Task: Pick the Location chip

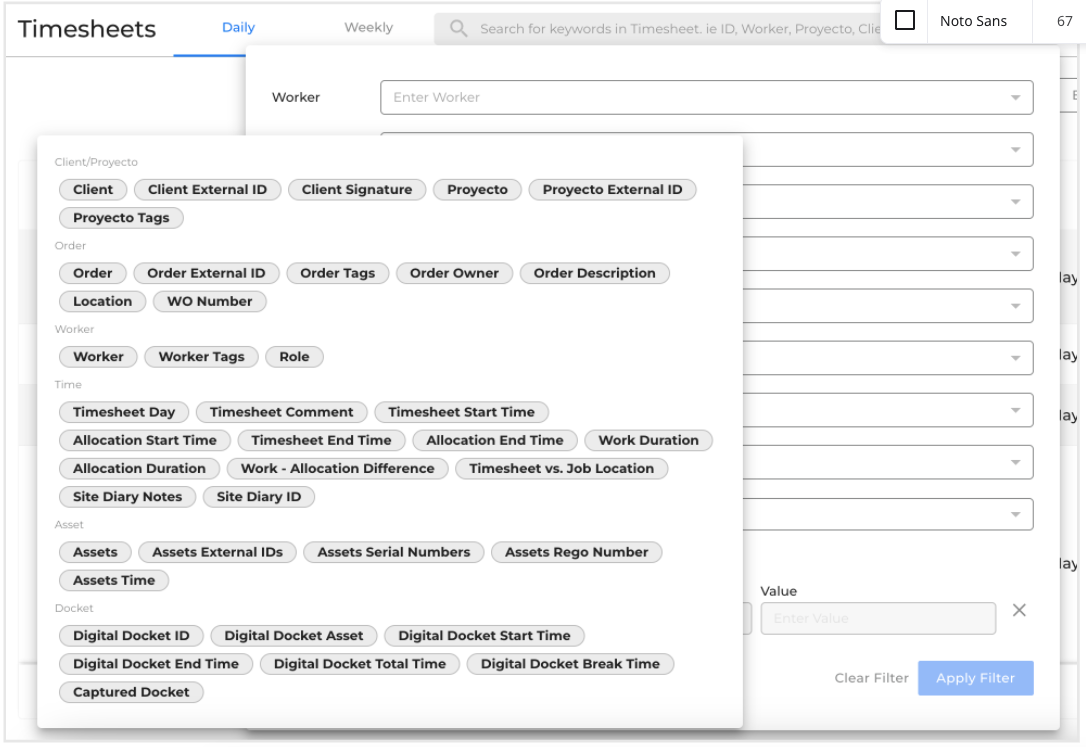Action: point(103,302)
